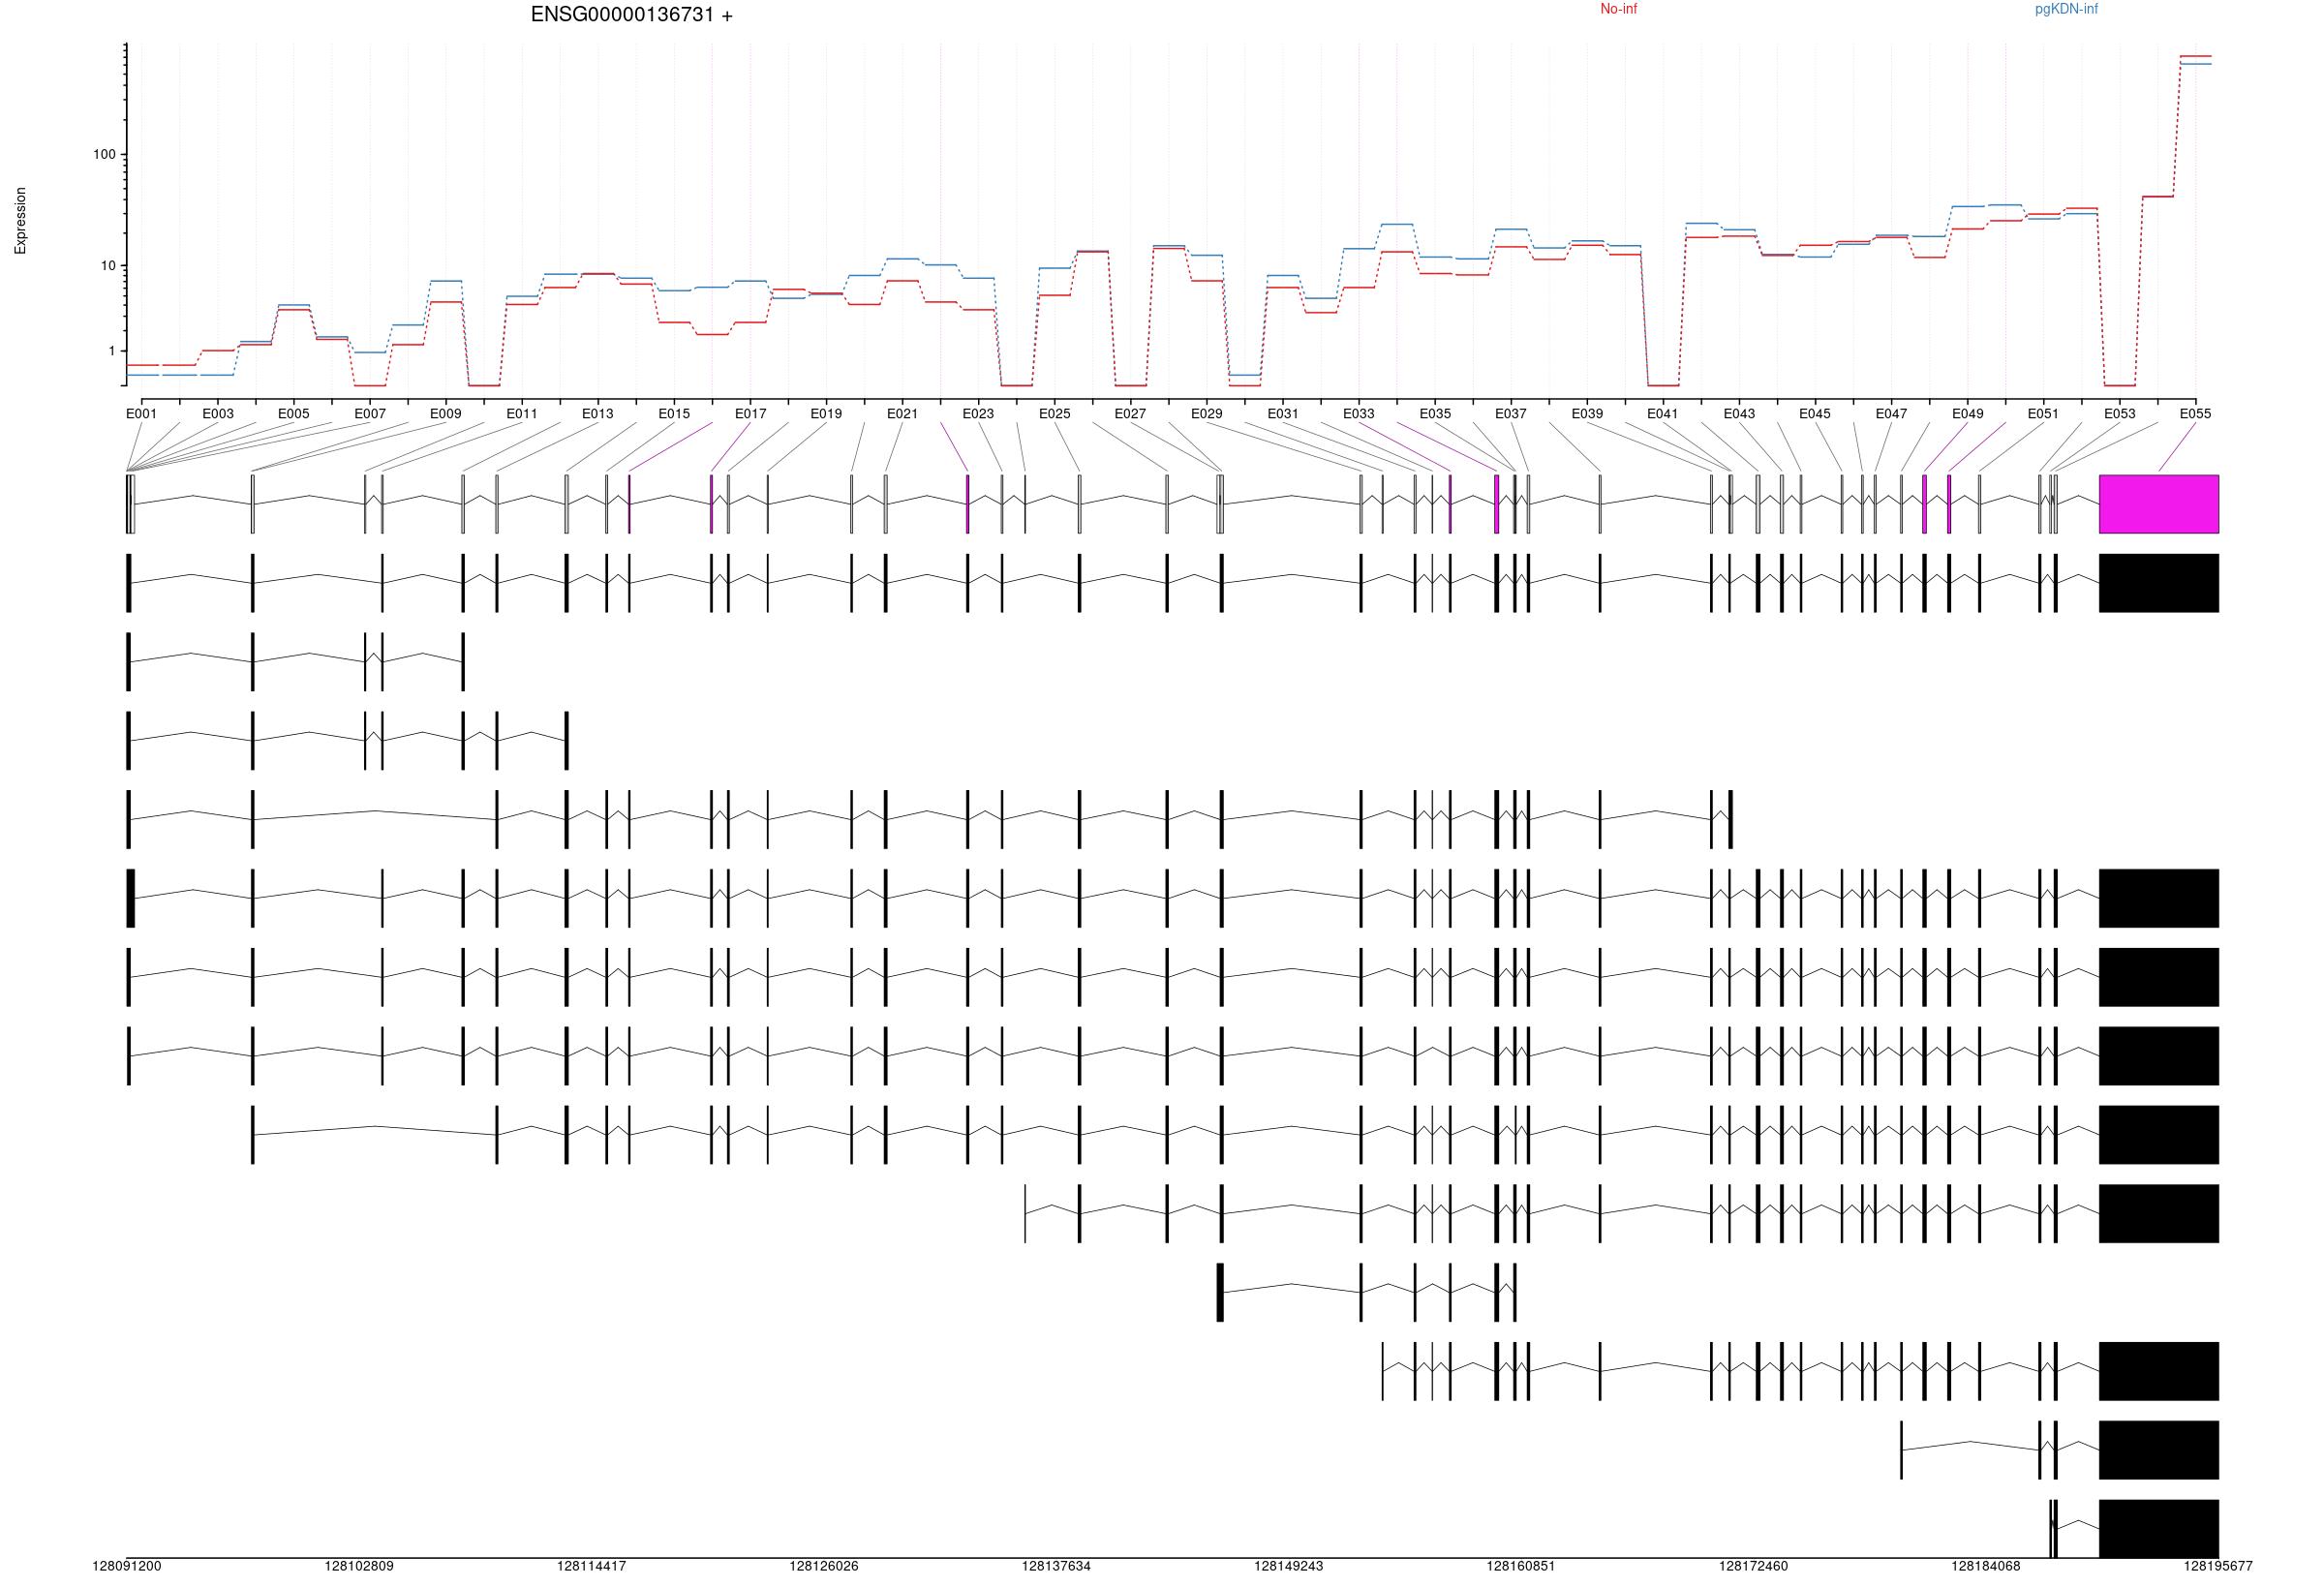
Task: Click exon label E007
Action: click(x=370, y=413)
